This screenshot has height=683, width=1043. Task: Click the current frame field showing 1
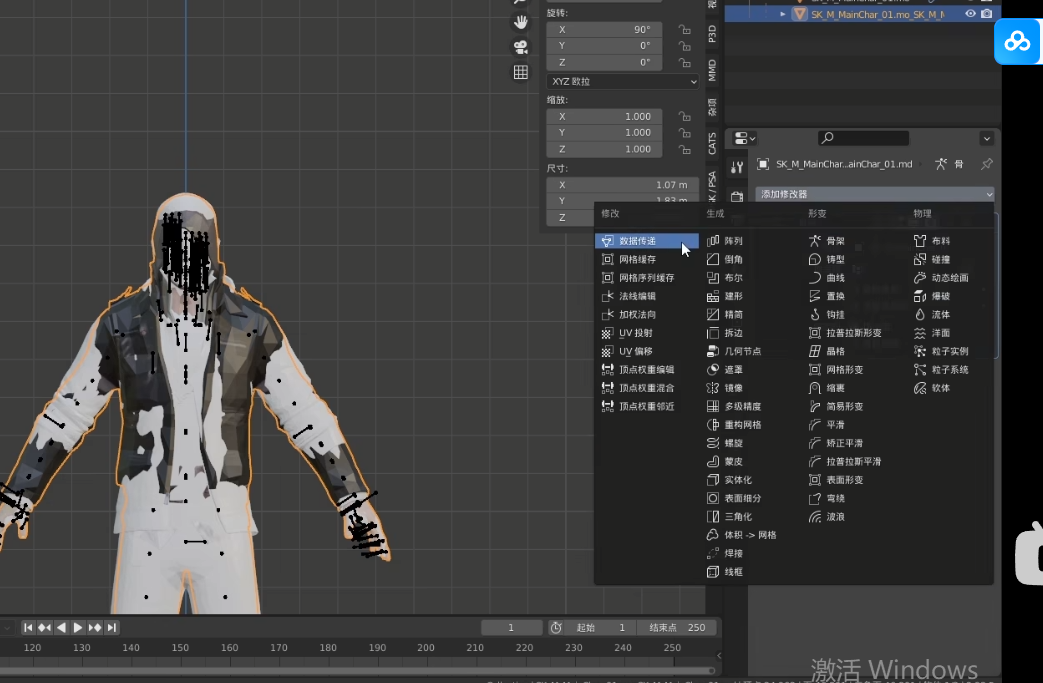[511, 627]
